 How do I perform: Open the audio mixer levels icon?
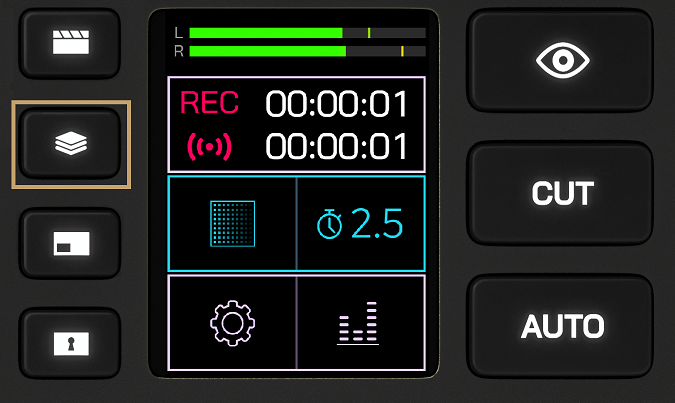tap(358, 323)
